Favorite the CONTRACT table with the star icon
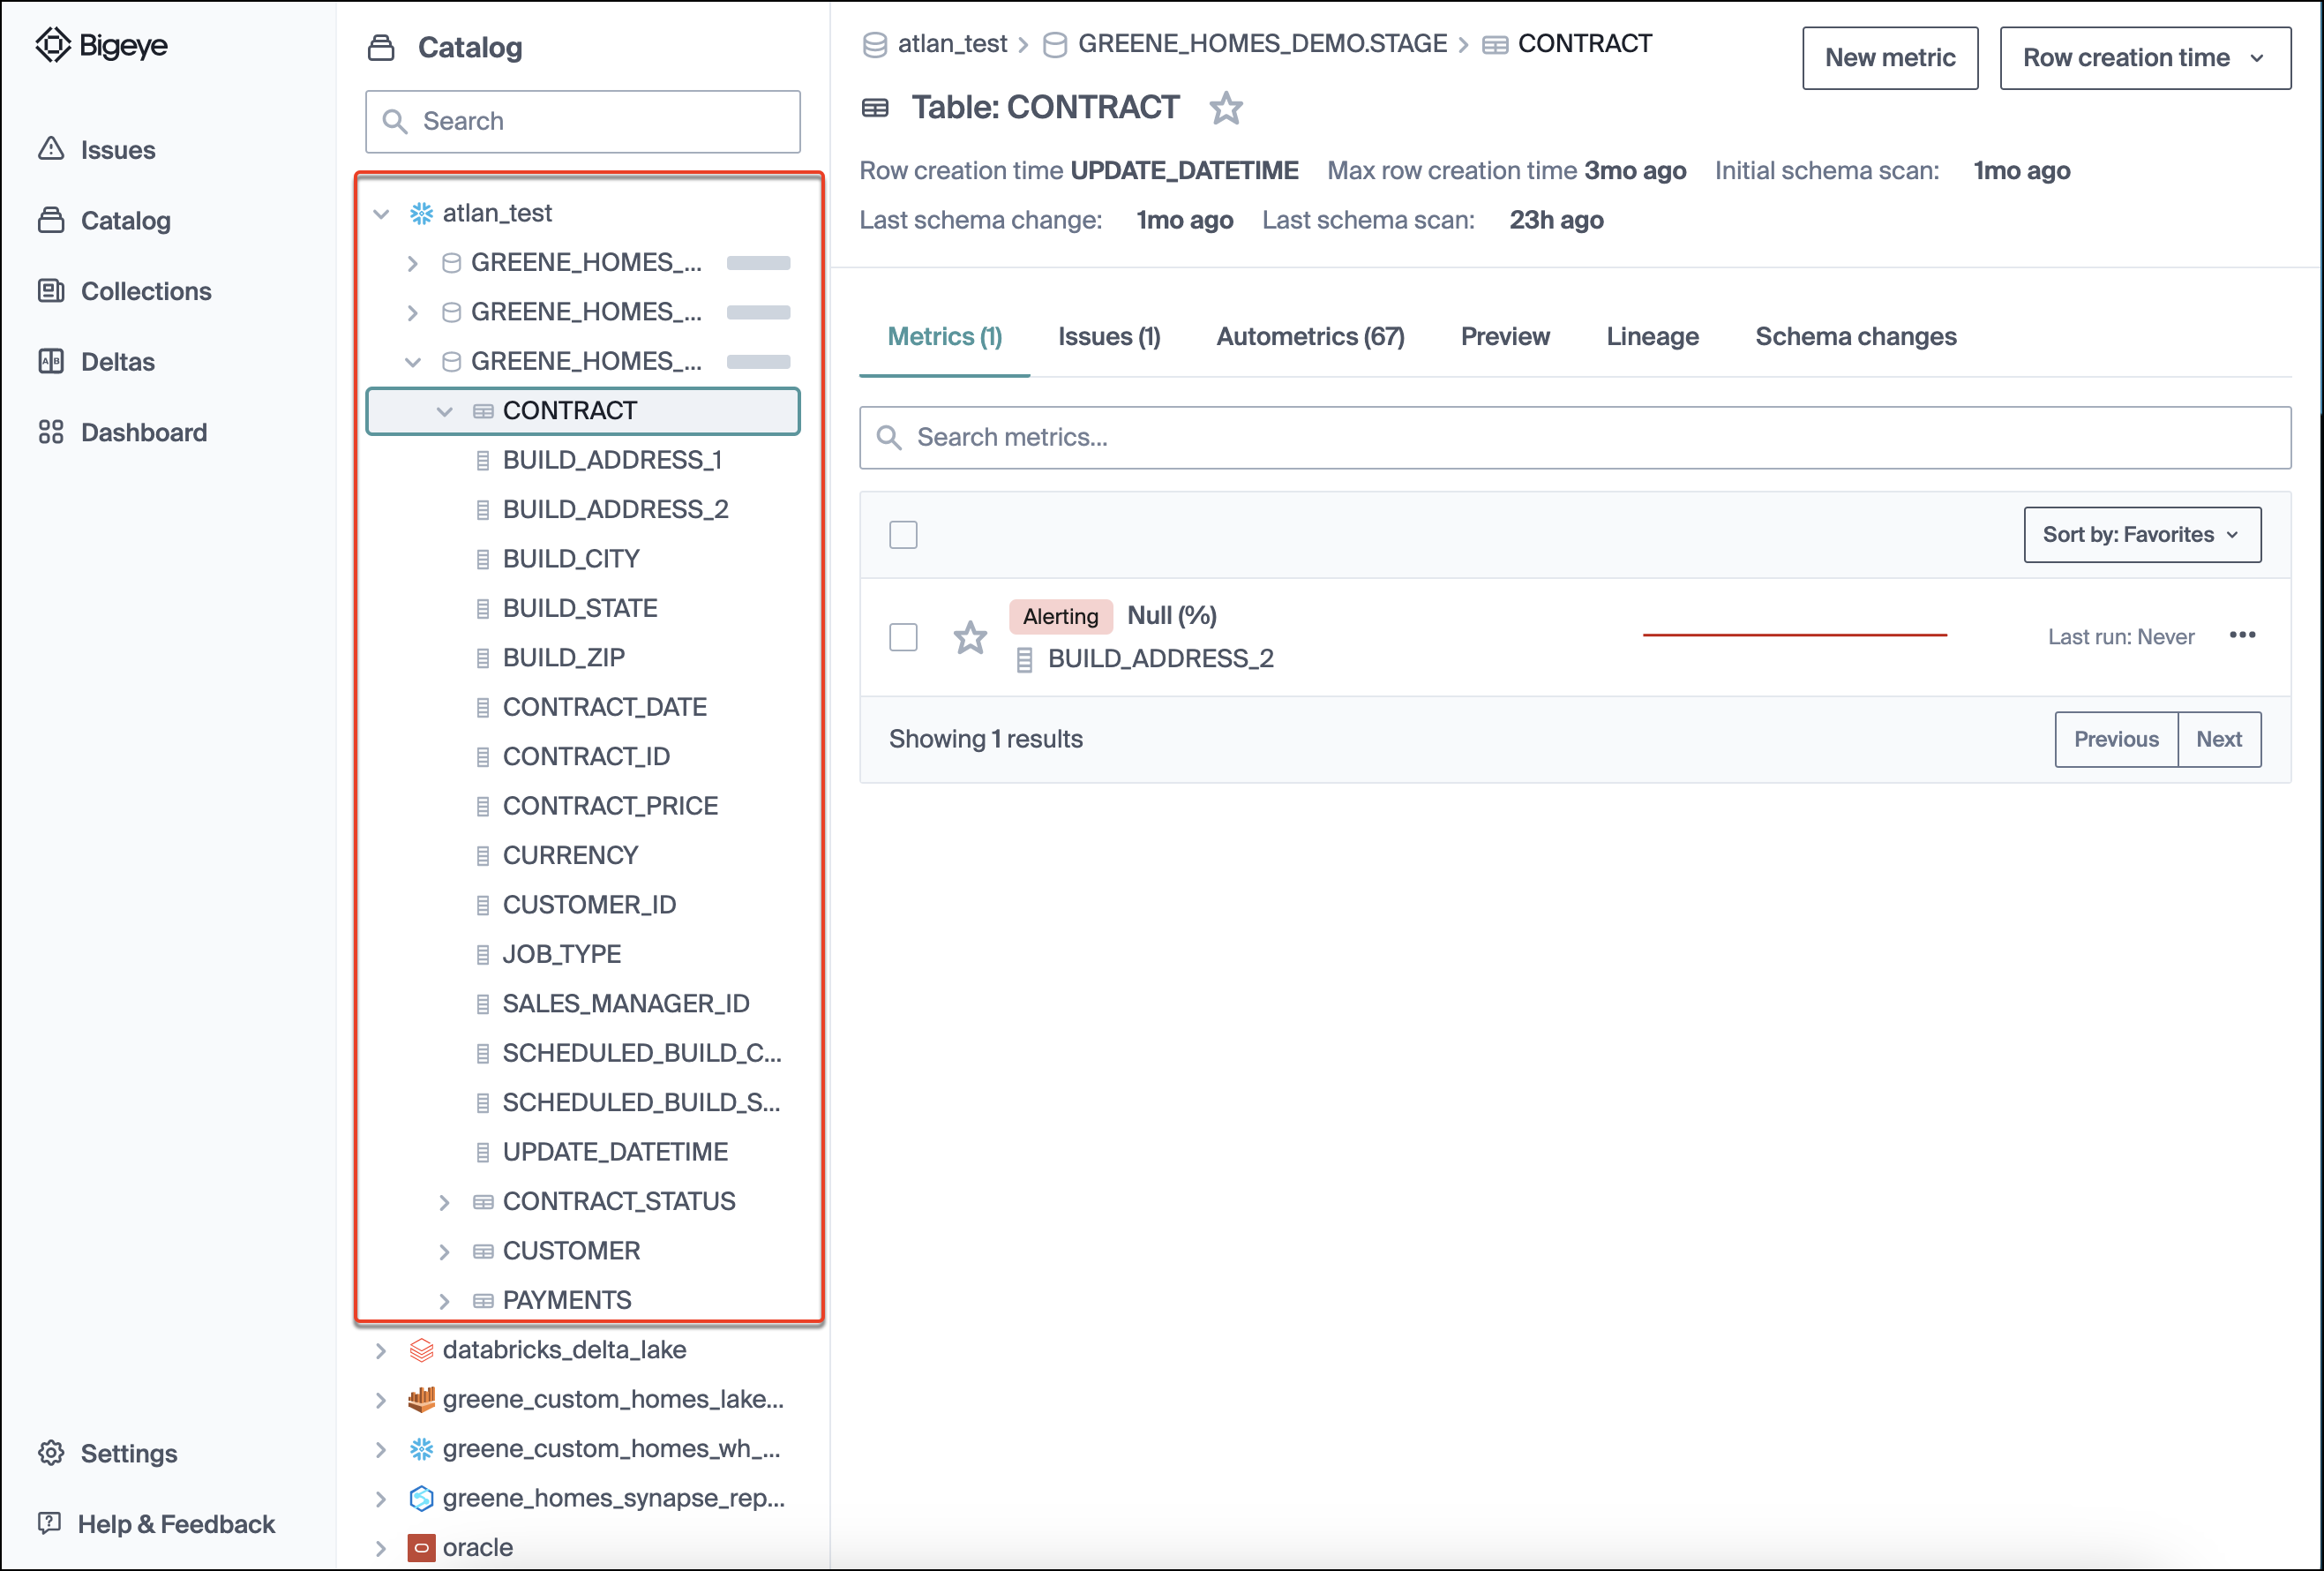This screenshot has height=1571, width=2324. (1226, 107)
